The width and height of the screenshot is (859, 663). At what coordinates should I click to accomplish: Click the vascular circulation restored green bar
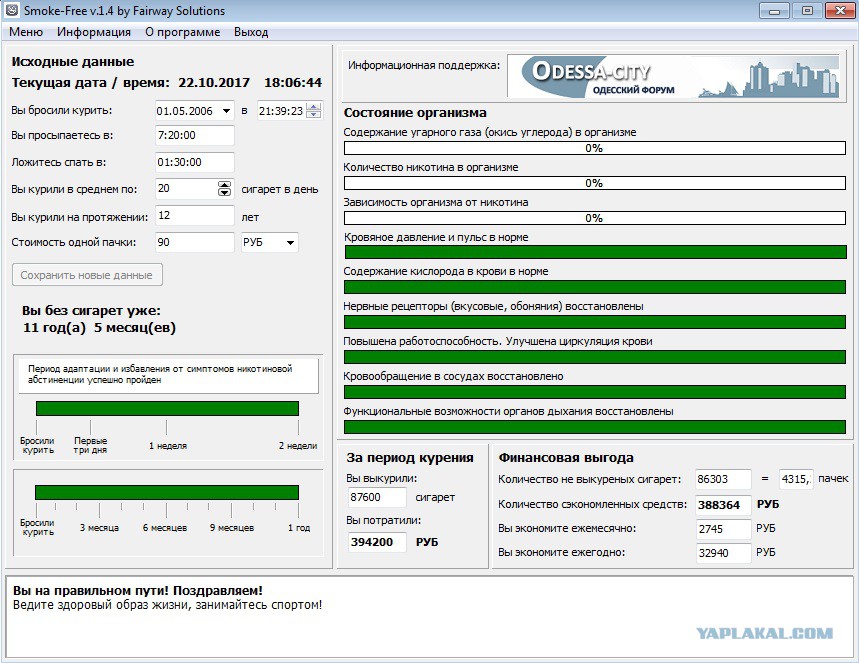(594, 392)
